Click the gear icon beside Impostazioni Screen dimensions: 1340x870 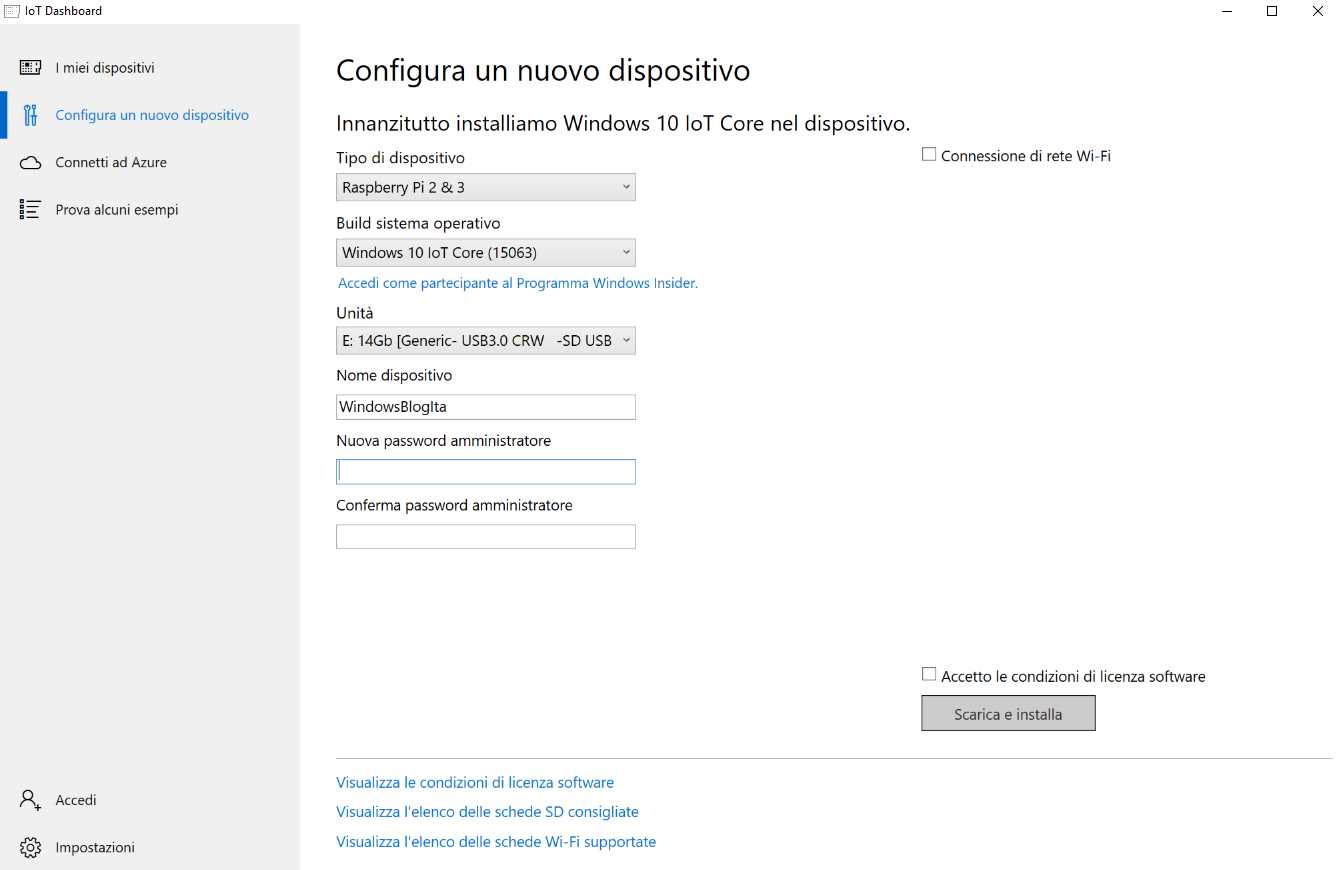pyautogui.click(x=31, y=847)
